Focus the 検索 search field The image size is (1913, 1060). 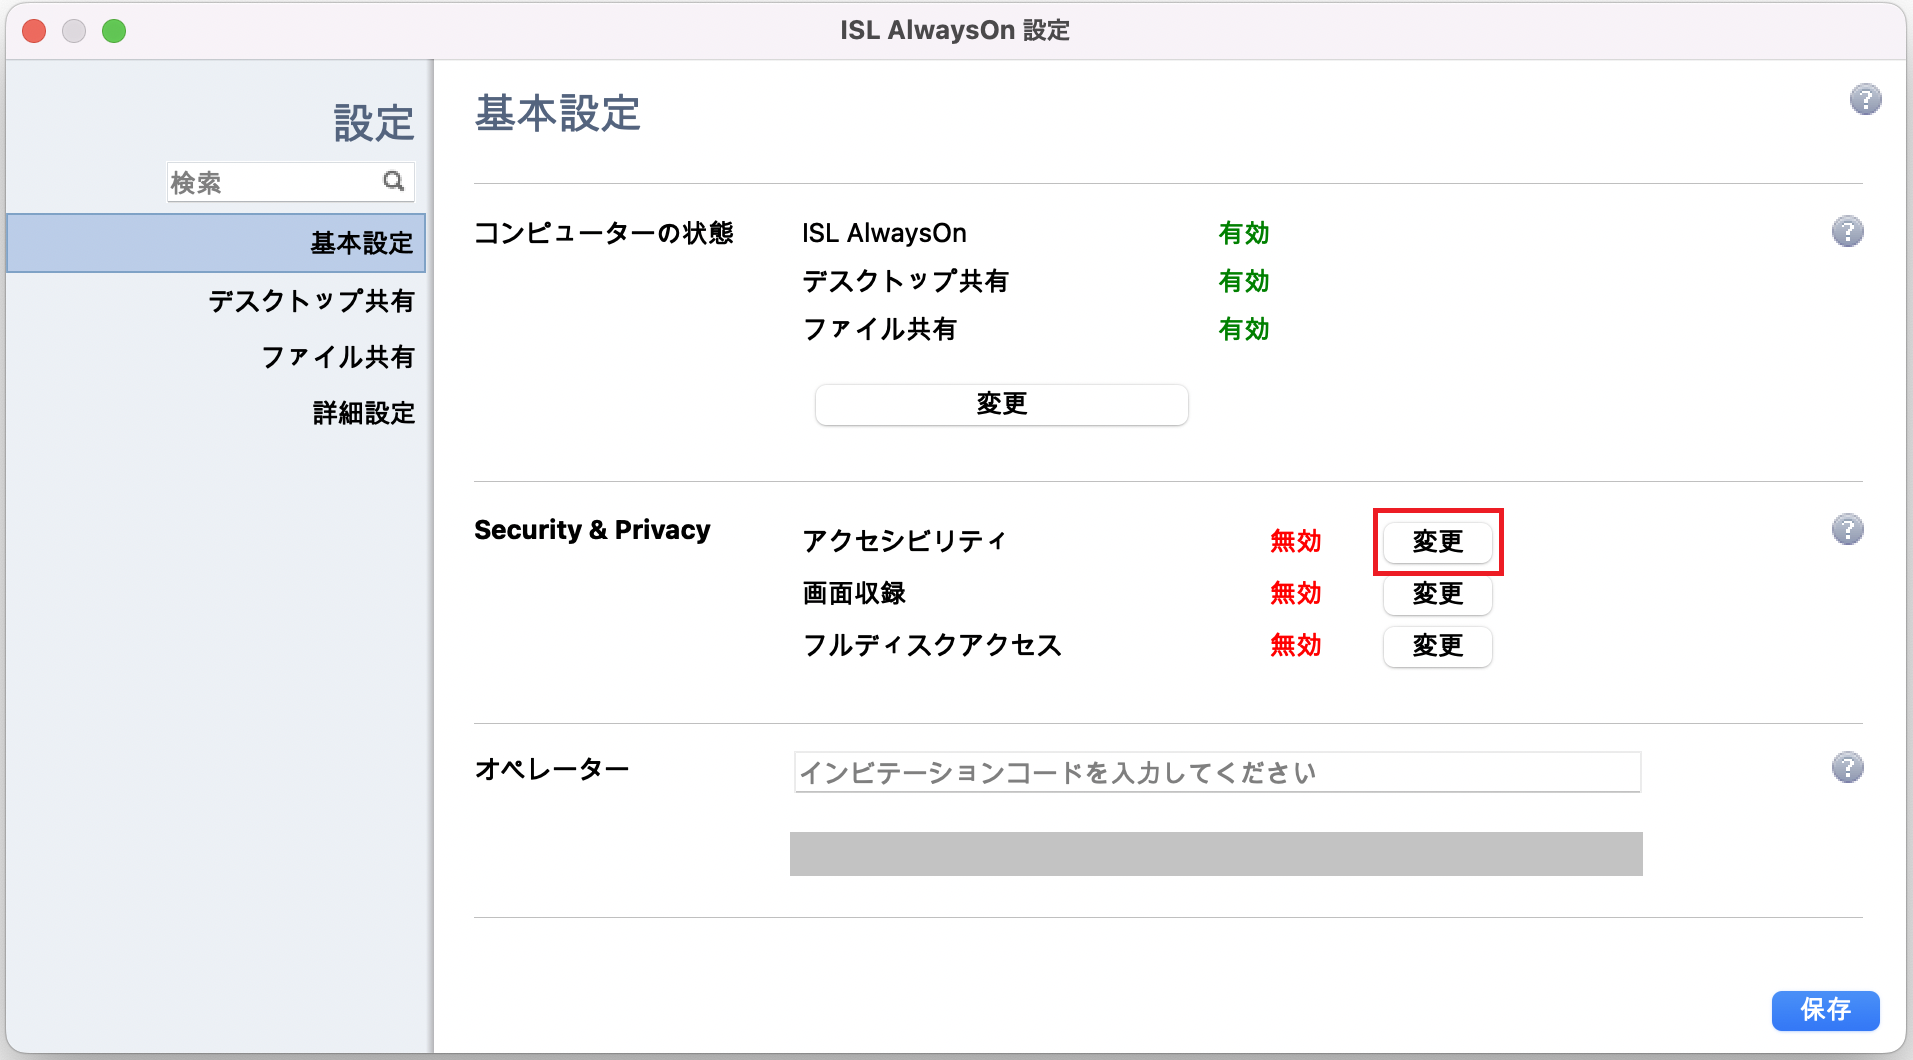coord(290,182)
